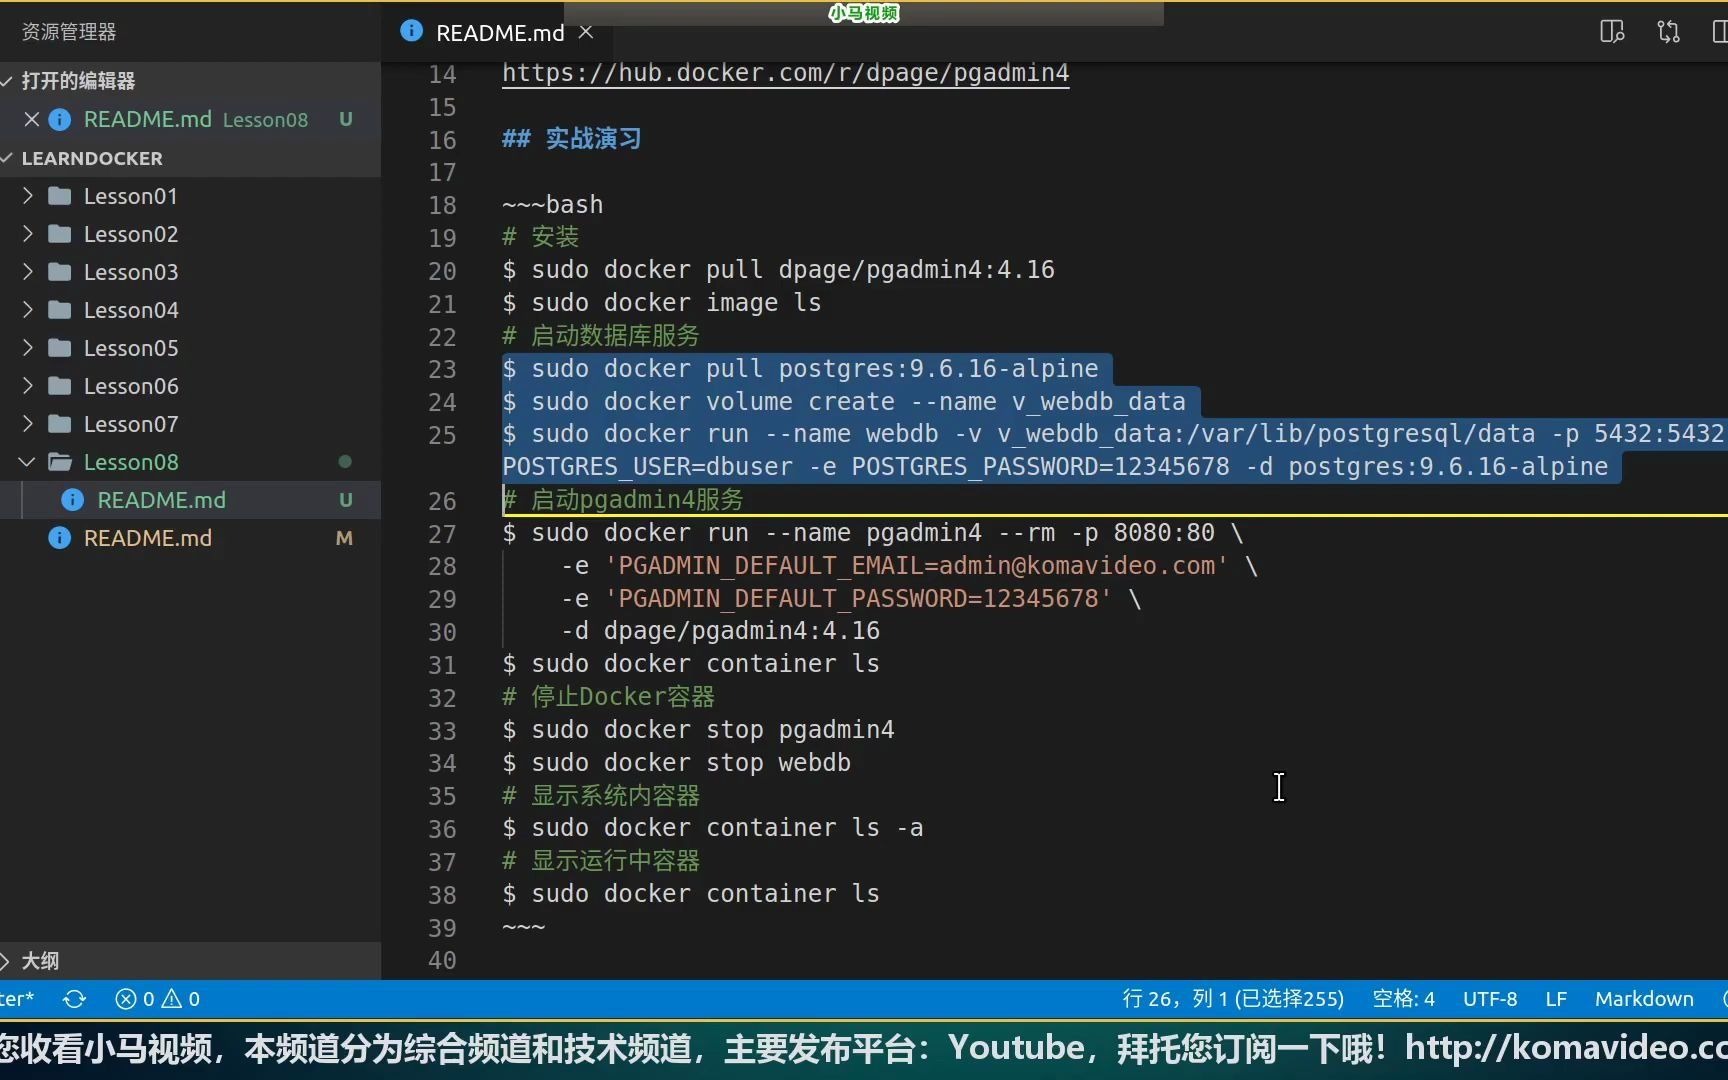
Task: Expand the Lesson07 folder chevron
Action: (28, 424)
